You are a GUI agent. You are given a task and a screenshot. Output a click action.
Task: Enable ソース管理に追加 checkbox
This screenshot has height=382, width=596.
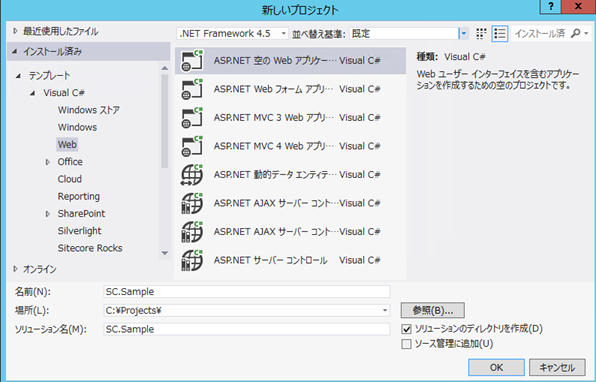[x=406, y=344]
